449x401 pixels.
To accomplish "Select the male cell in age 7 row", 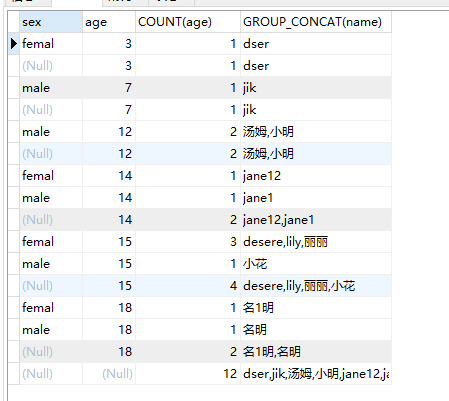I will [x=51, y=88].
